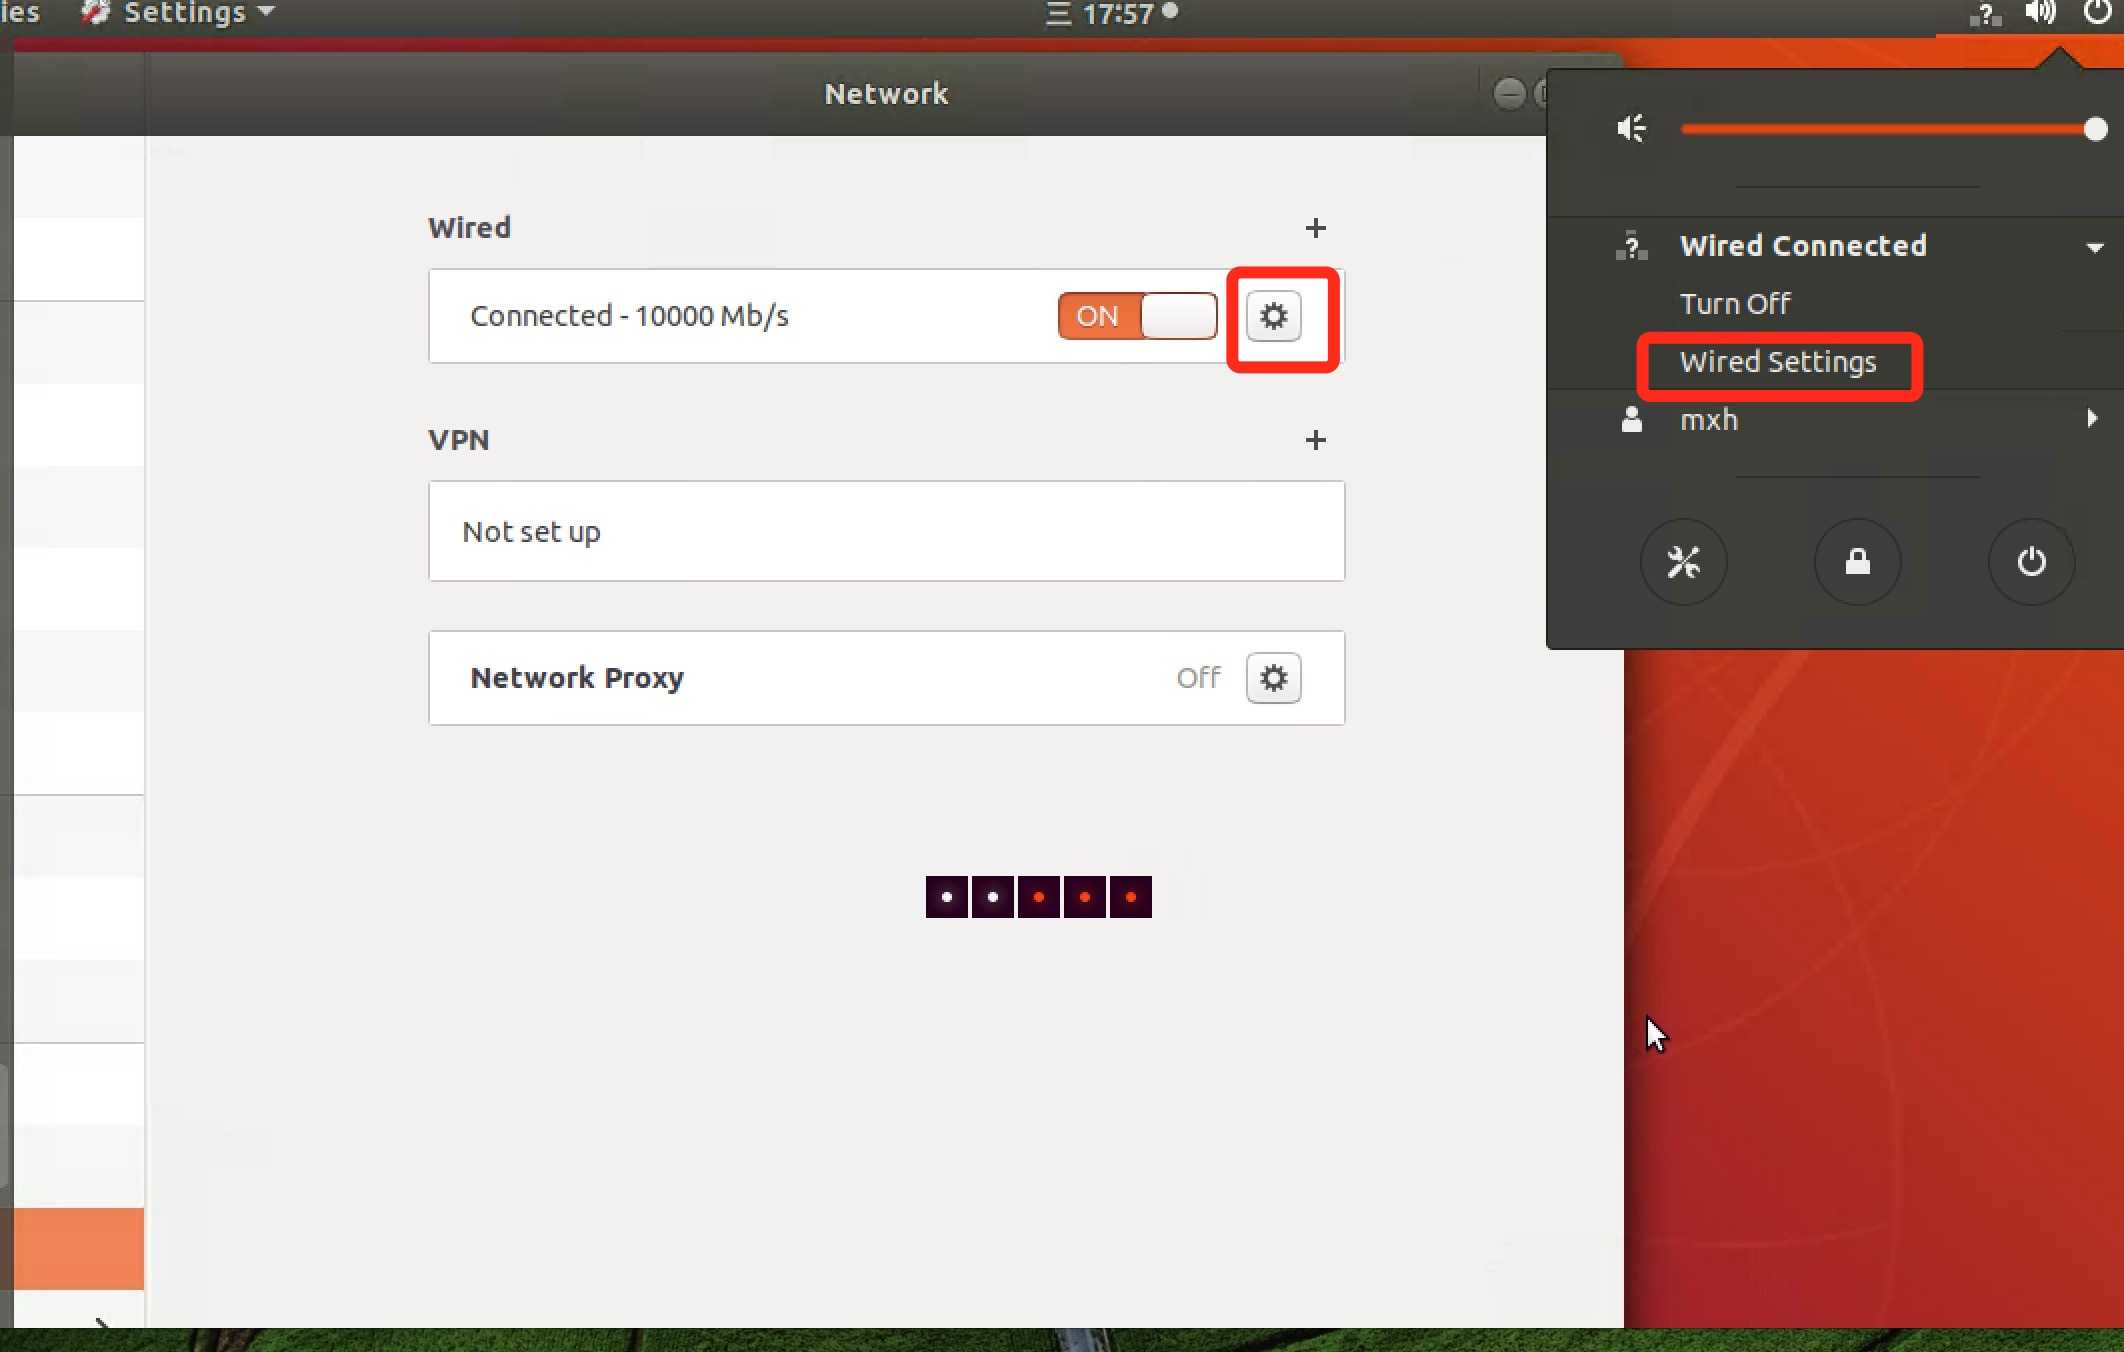Image resolution: width=2124 pixels, height=1352 pixels.
Task: Toggle the wired connection ON switch
Action: (x=1137, y=316)
